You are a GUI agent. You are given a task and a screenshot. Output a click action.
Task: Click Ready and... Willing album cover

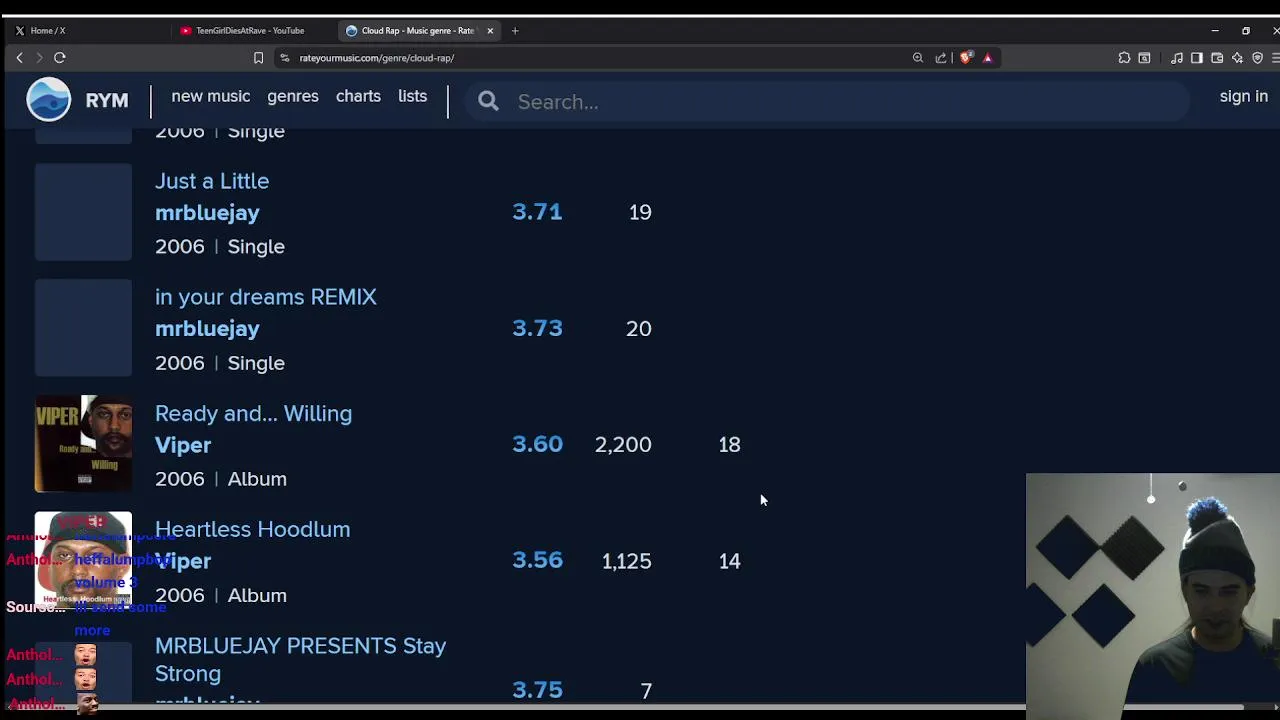83,444
